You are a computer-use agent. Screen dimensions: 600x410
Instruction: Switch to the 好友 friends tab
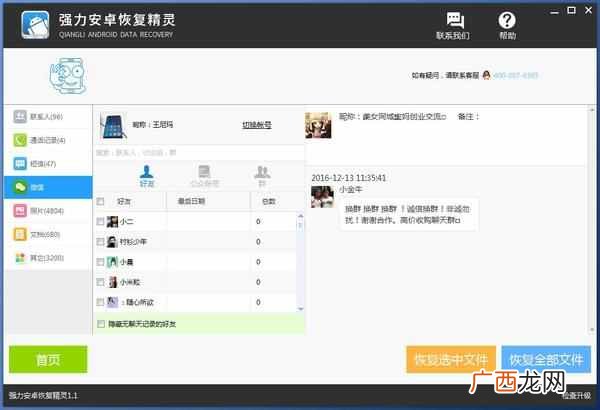tap(147, 176)
